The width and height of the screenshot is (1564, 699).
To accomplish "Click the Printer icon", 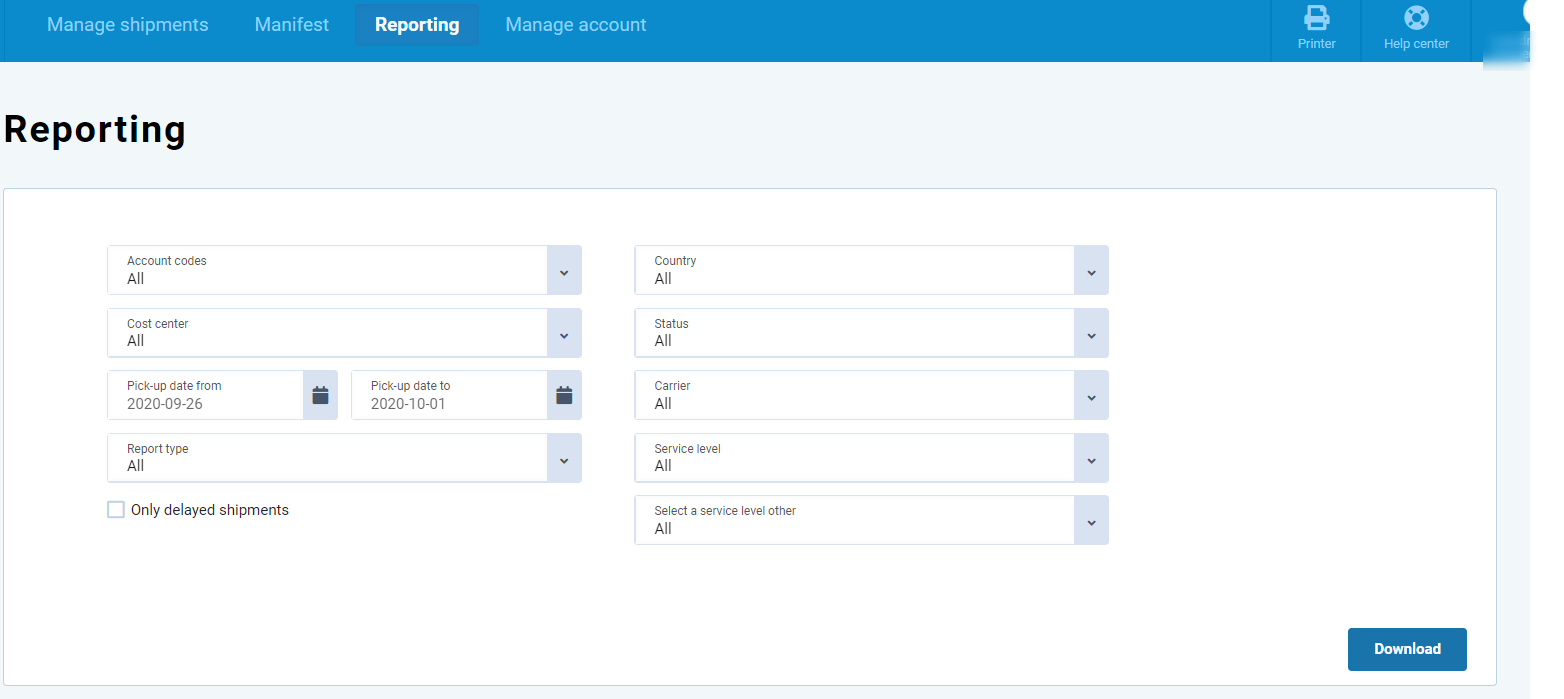I will pyautogui.click(x=1316, y=19).
